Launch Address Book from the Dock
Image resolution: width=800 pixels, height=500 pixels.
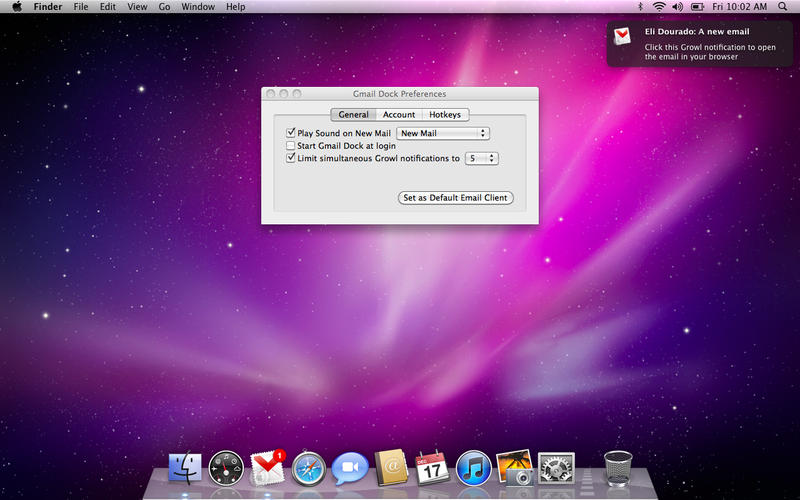tap(391, 467)
